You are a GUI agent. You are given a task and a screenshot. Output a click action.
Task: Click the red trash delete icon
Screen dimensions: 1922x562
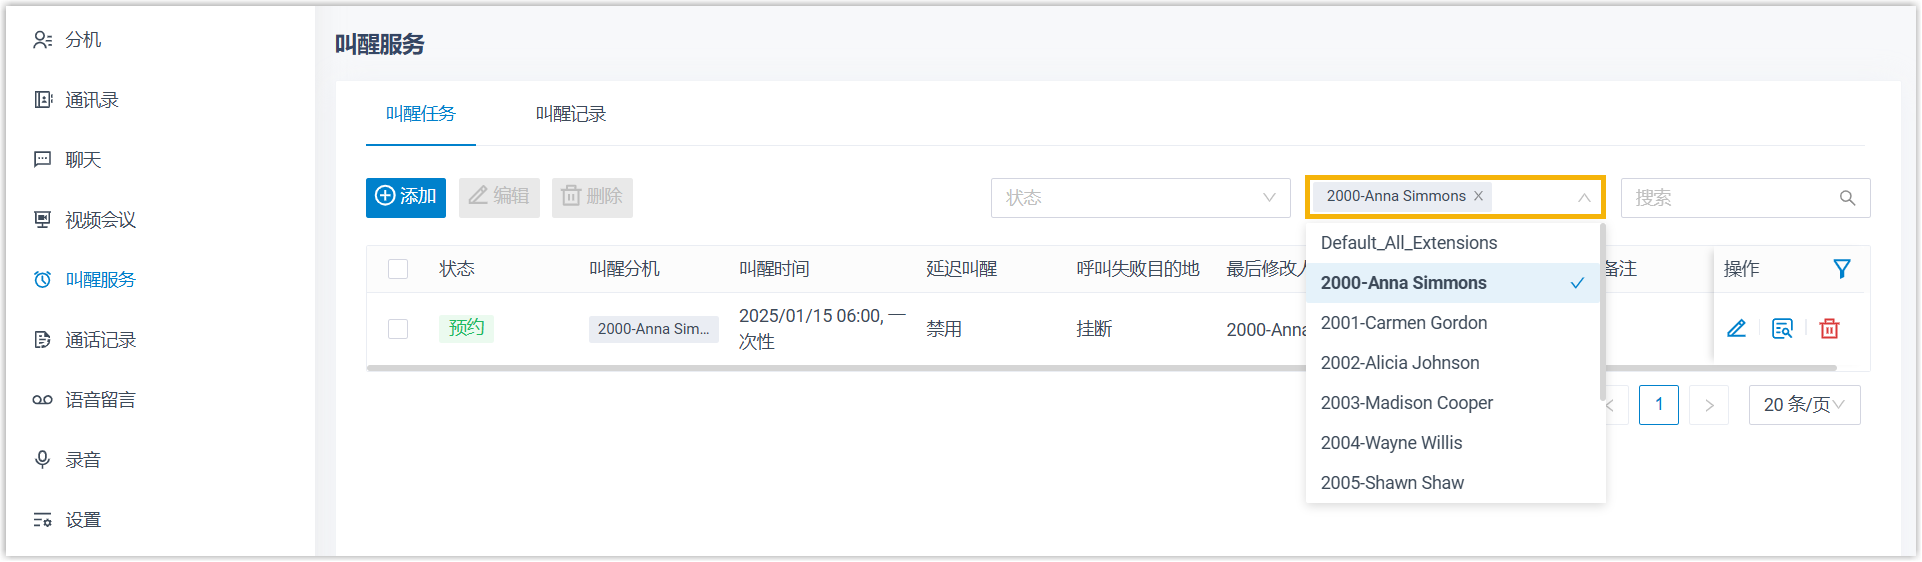tap(1829, 329)
